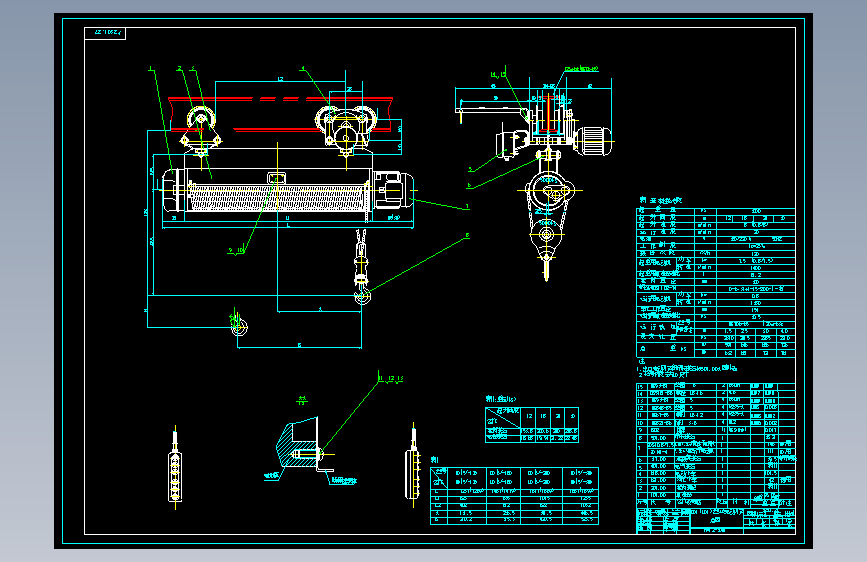Pick the lifting hook in the front view
Image resolution: width=867 pixels, height=562 pixels.
click(x=362, y=297)
